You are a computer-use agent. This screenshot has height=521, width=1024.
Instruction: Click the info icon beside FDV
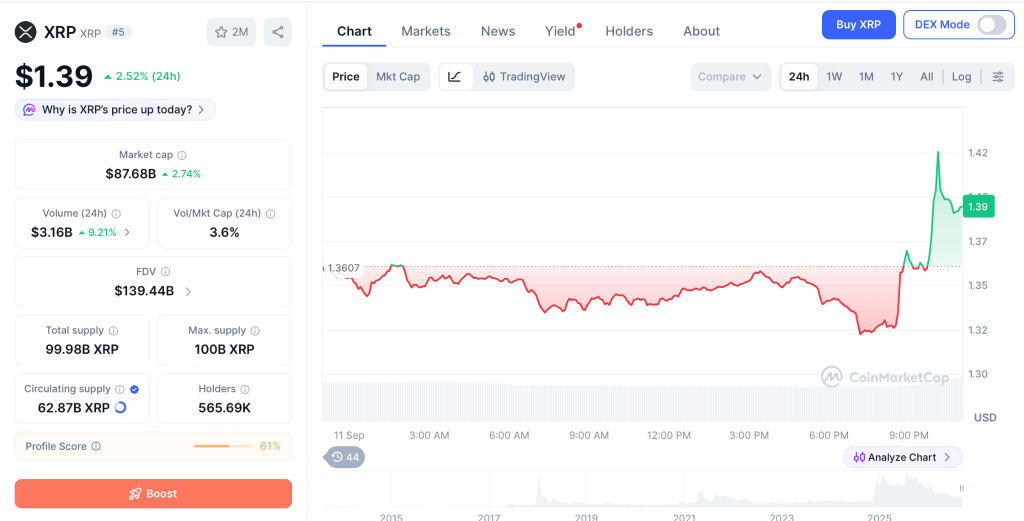166,272
